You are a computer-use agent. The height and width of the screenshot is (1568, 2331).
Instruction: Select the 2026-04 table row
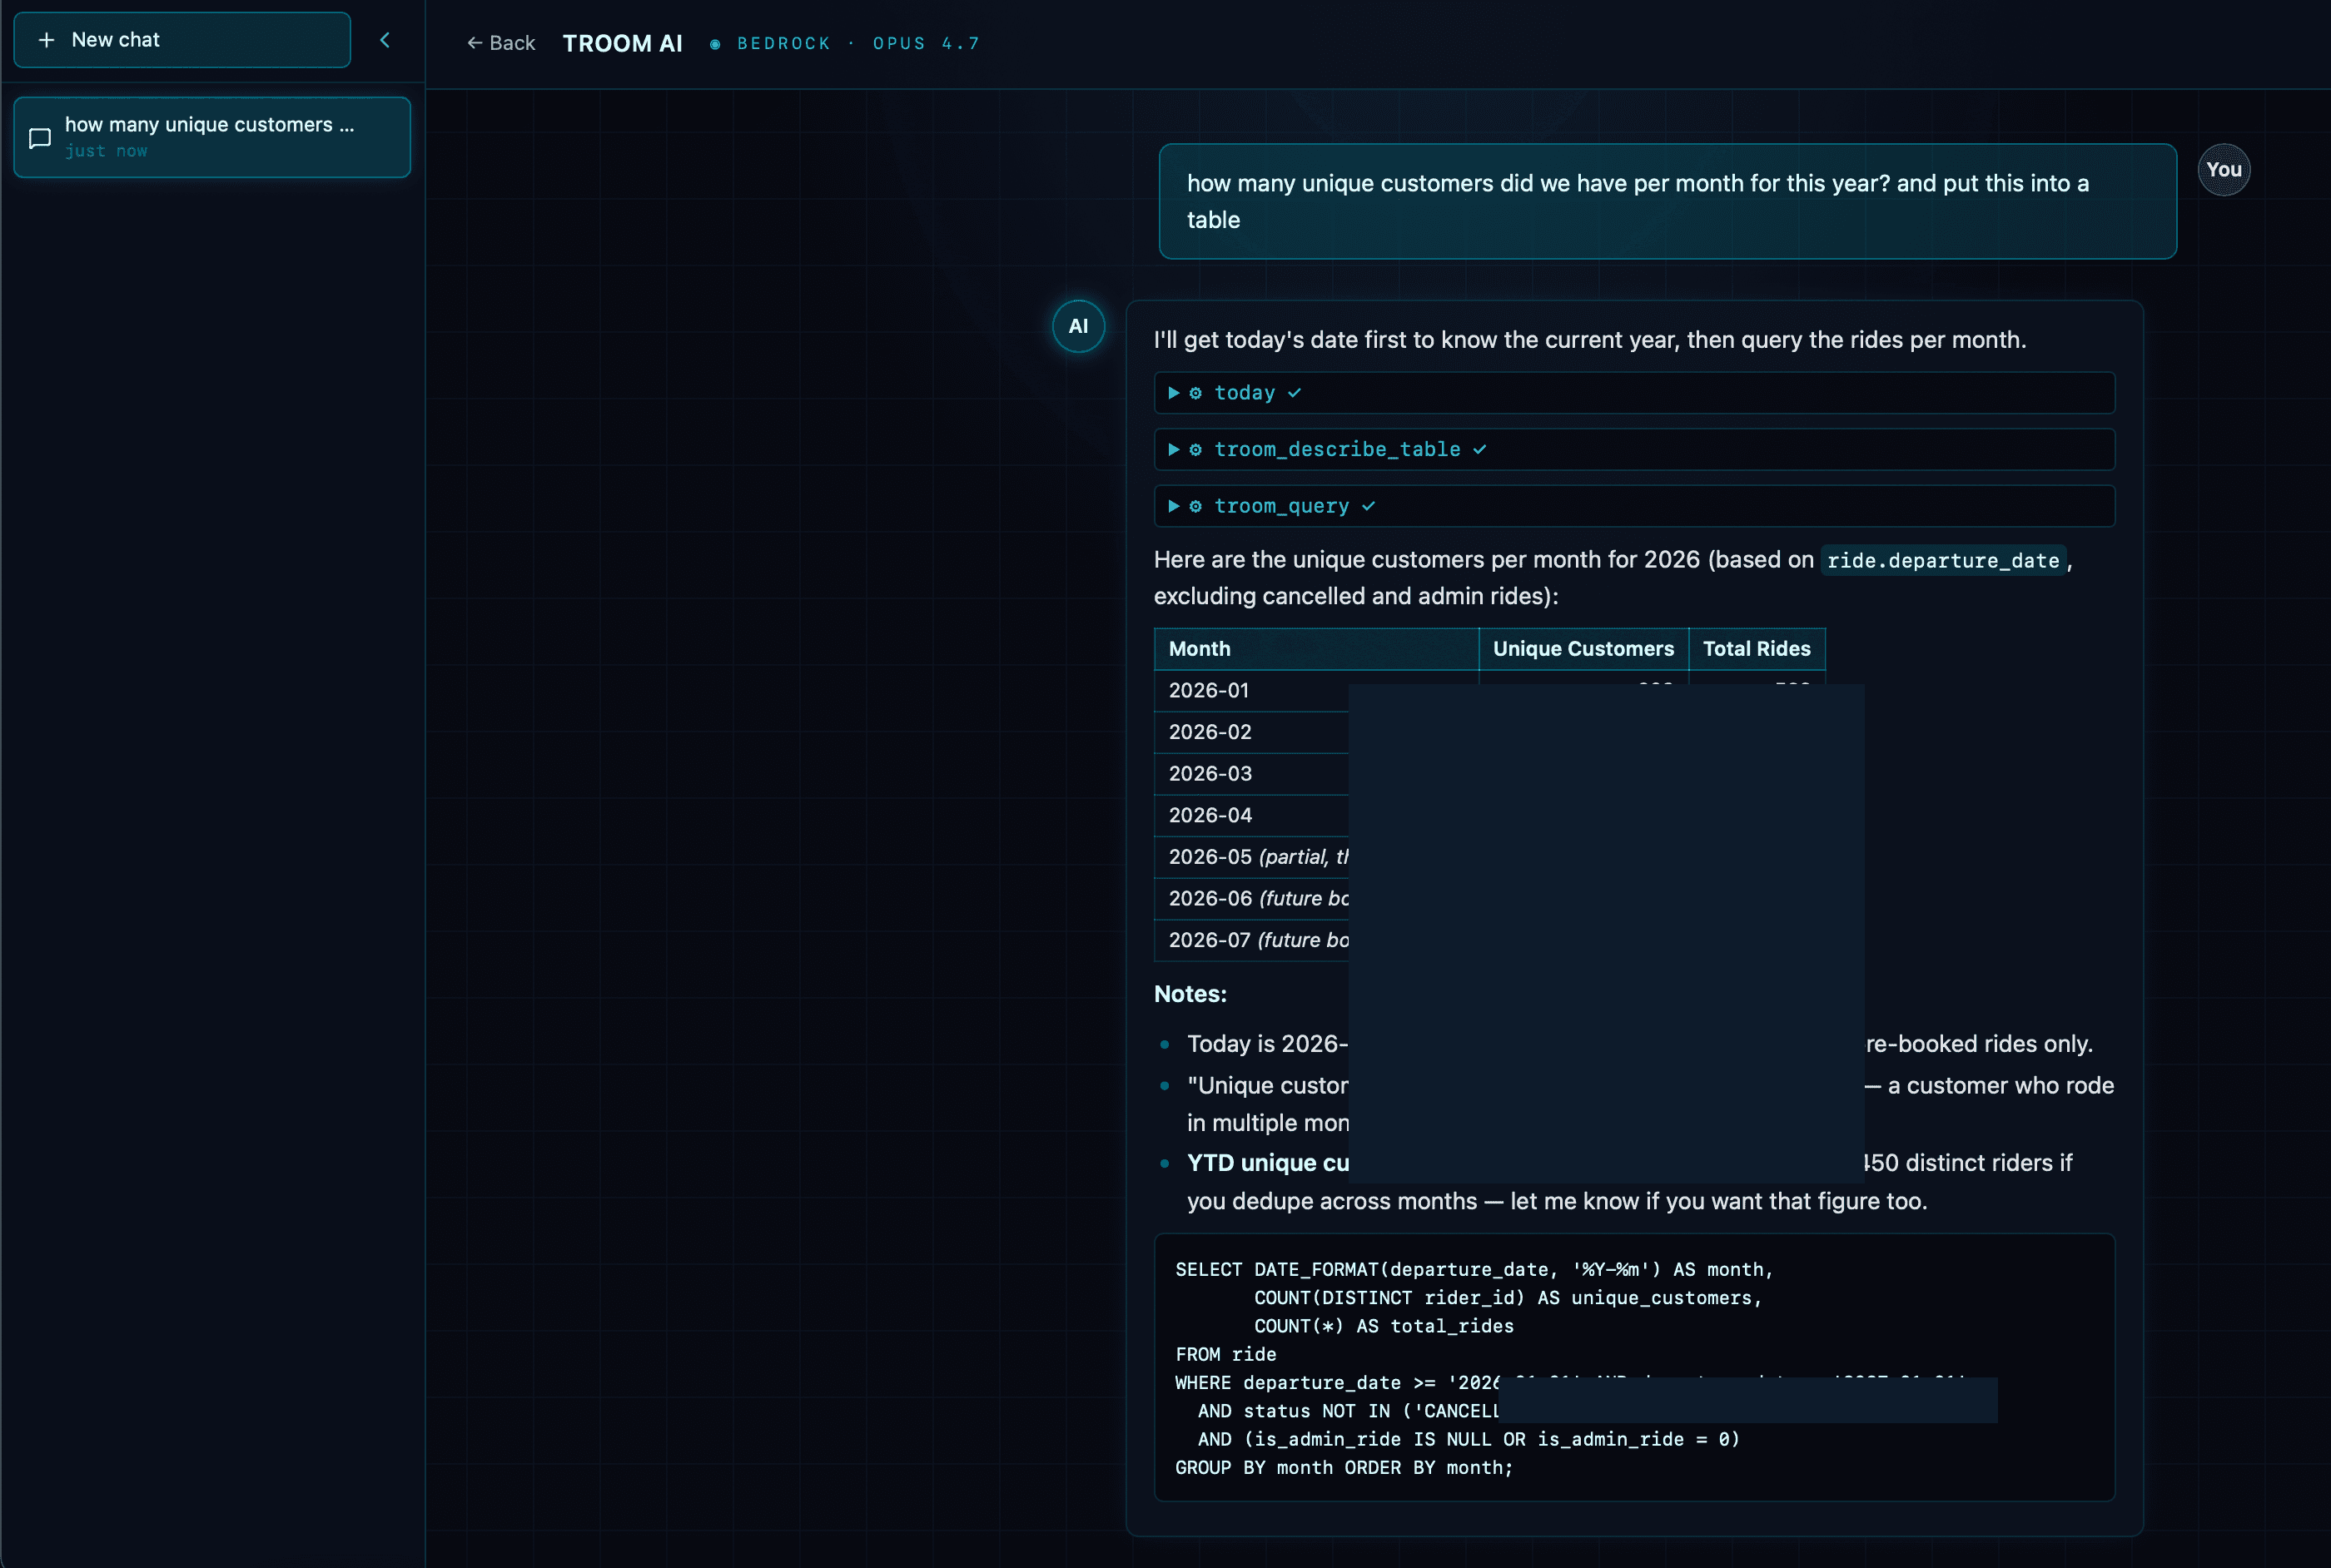pyautogui.click(x=1490, y=816)
